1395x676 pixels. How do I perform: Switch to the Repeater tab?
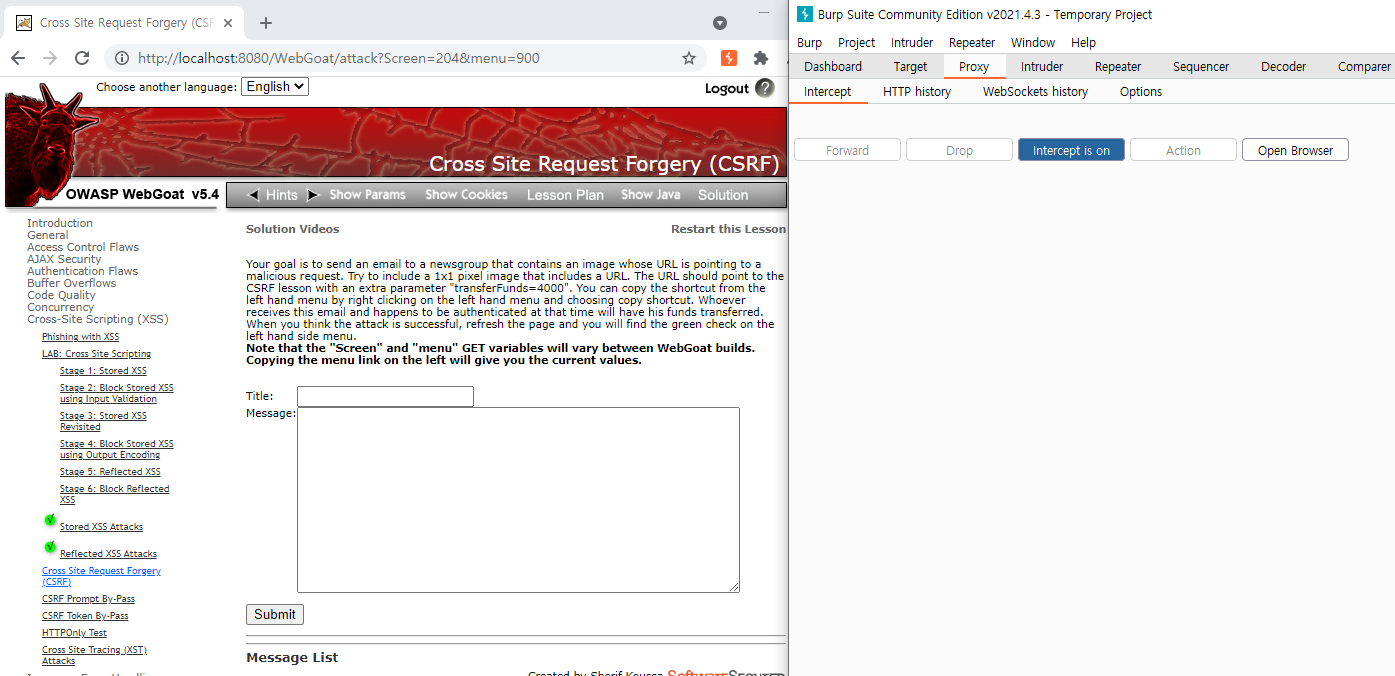(1118, 66)
